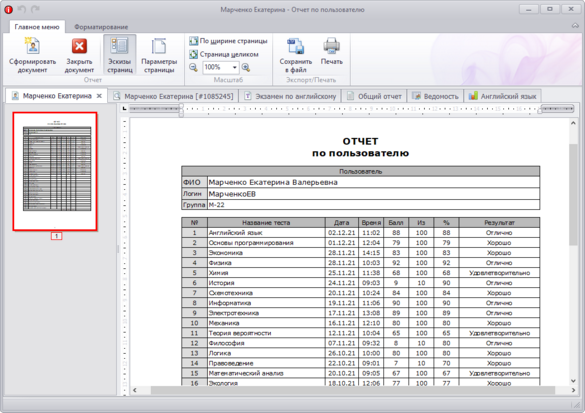Open the Общий отчет tab
585x413 pixels.
[x=374, y=96]
